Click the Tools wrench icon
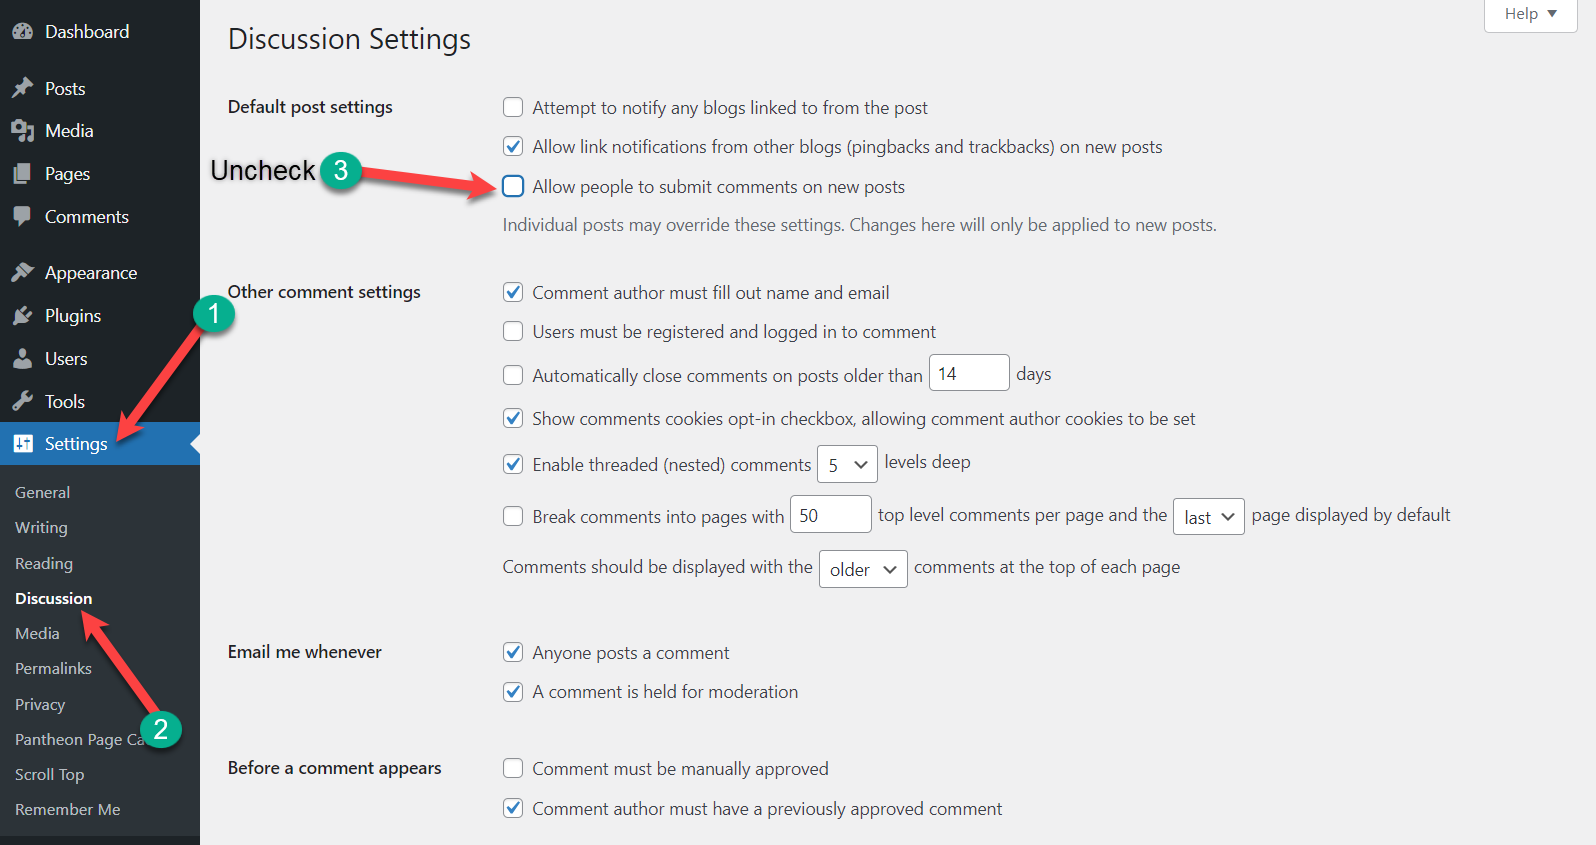The width and height of the screenshot is (1596, 845). (x=22, y=402)
